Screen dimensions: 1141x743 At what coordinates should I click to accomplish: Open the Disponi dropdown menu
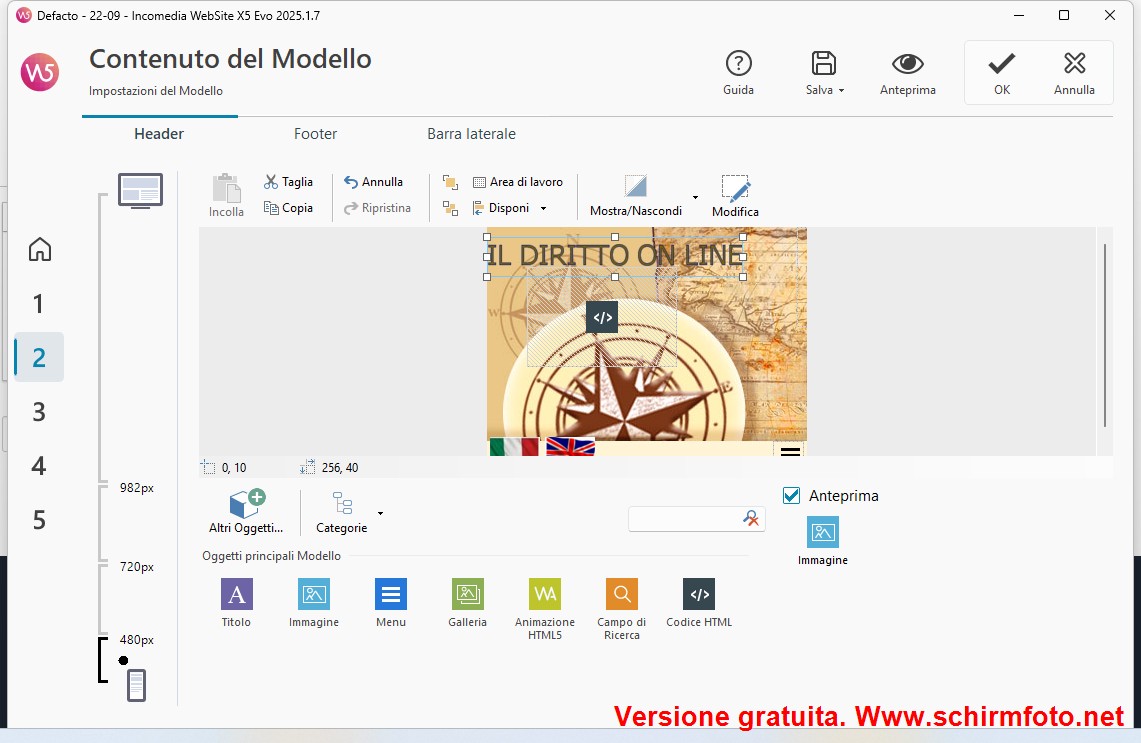tap(543, 208)
